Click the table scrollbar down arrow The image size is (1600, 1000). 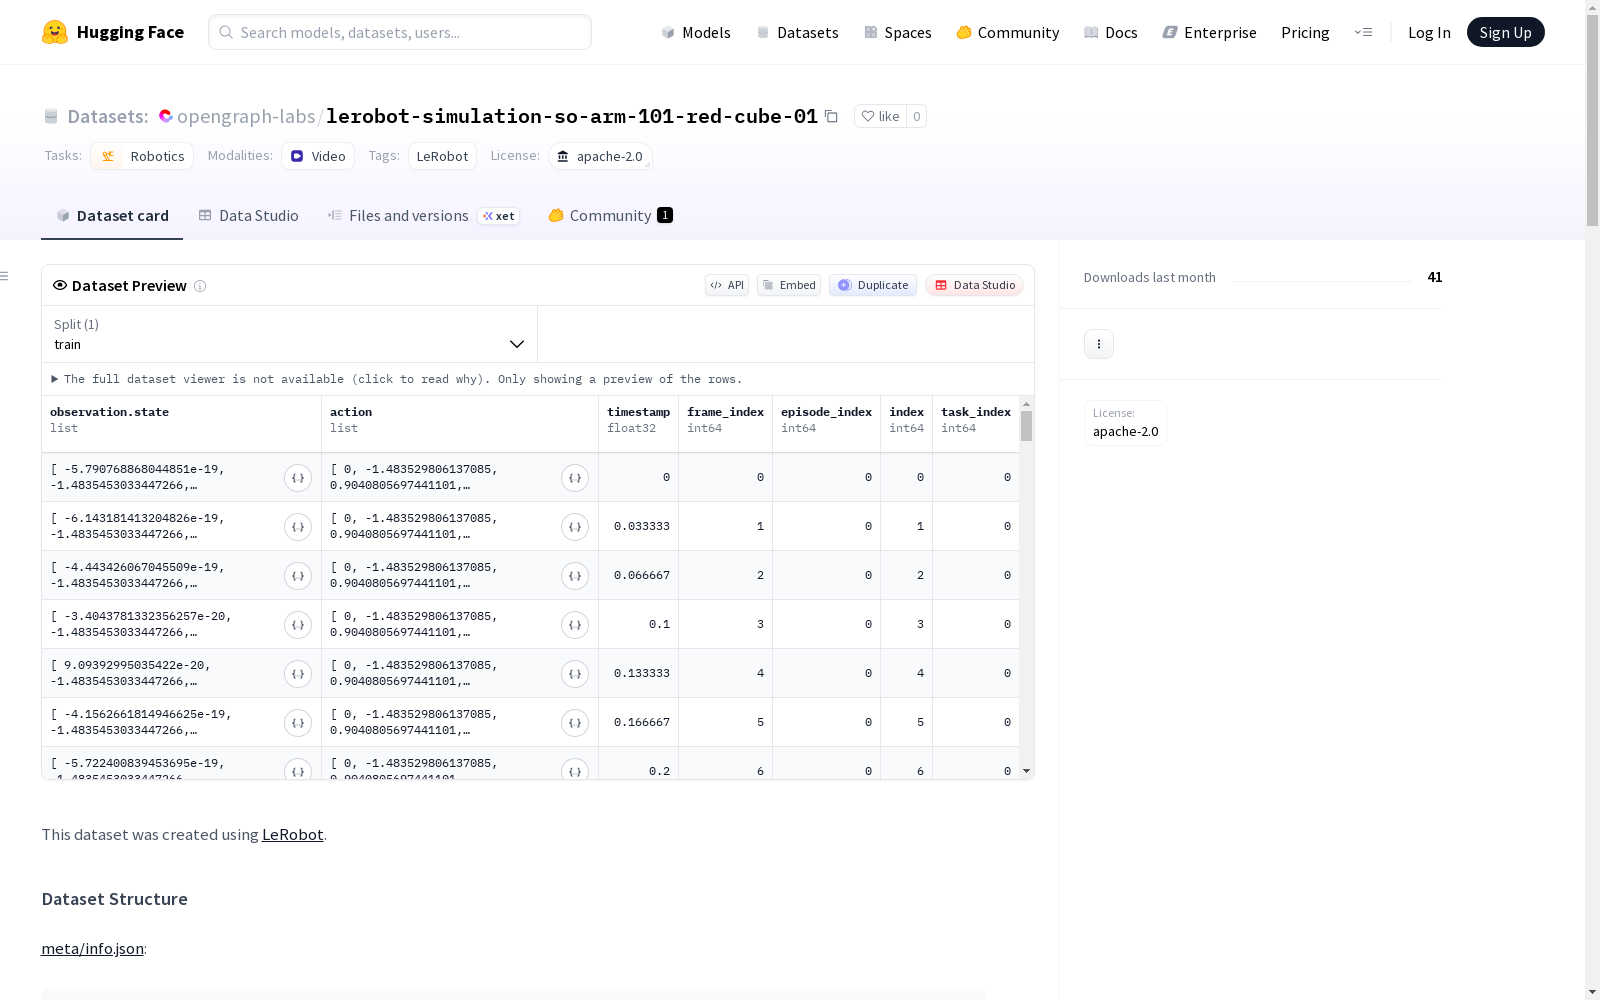click(x=1026, y=771)
